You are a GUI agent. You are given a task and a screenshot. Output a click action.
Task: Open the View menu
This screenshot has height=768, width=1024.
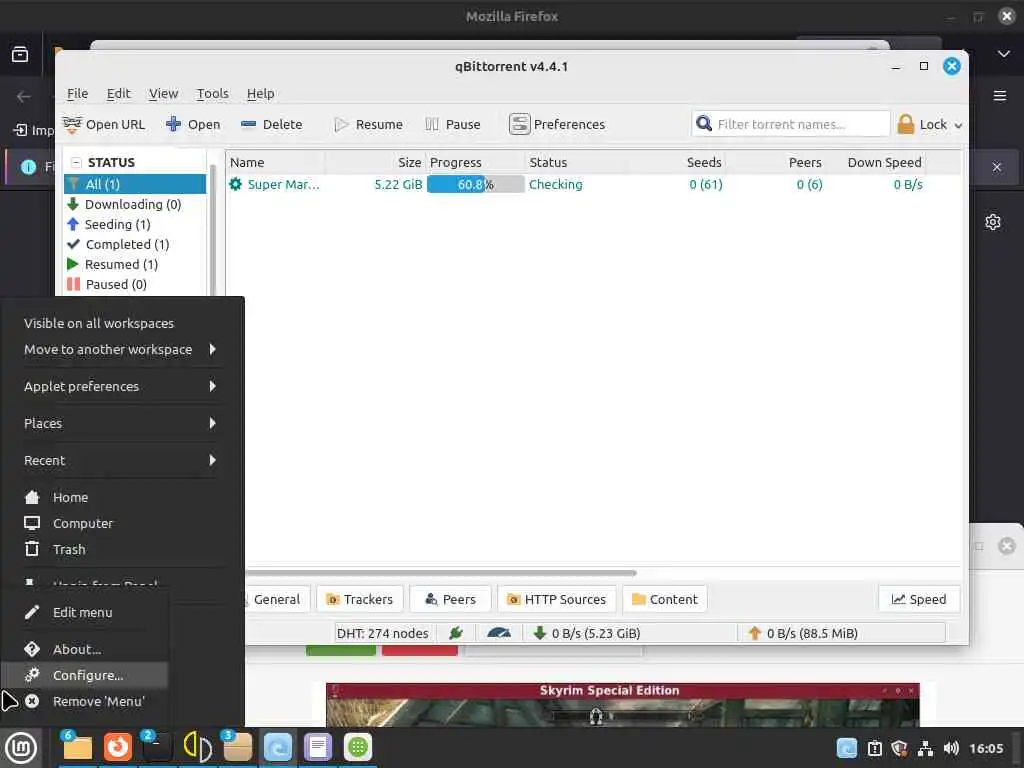(163, 93)
